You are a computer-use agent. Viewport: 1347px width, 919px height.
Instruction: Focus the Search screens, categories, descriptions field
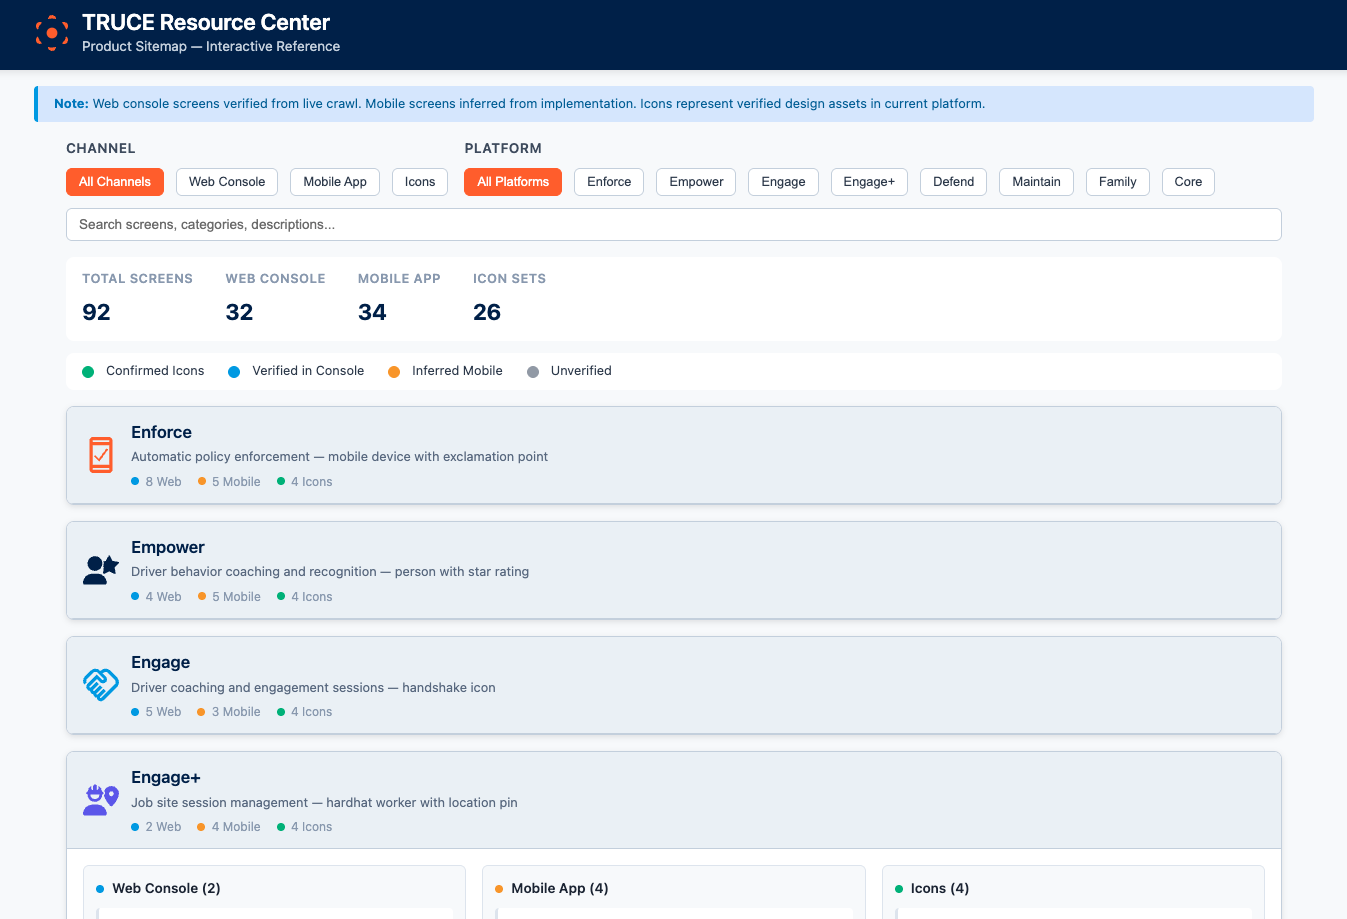[674, 225]
